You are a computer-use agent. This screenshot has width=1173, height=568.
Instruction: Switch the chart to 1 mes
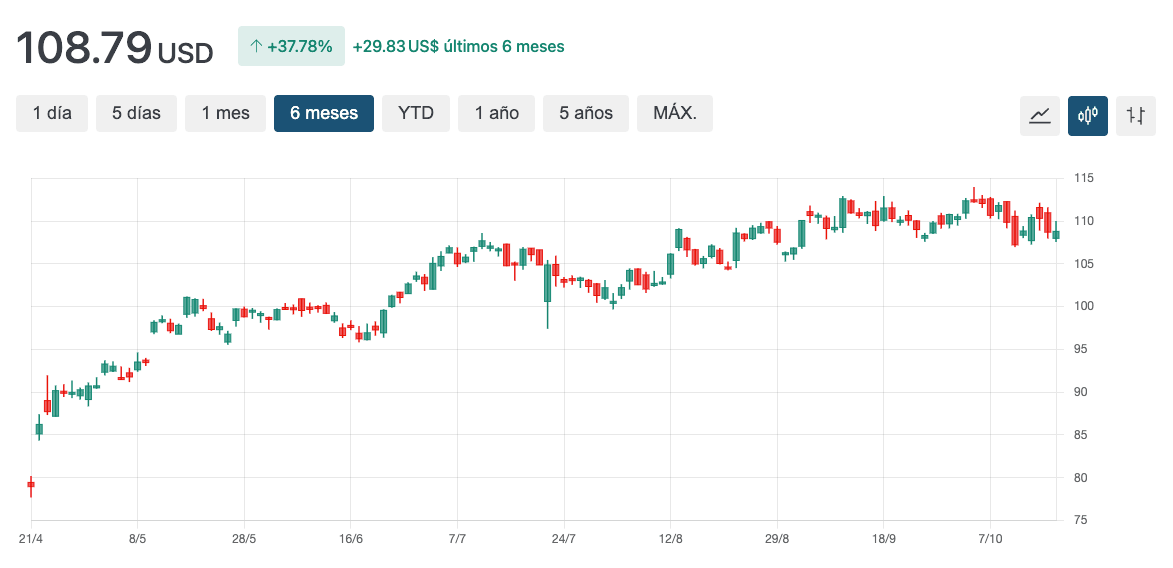click(x=225, y=113)
